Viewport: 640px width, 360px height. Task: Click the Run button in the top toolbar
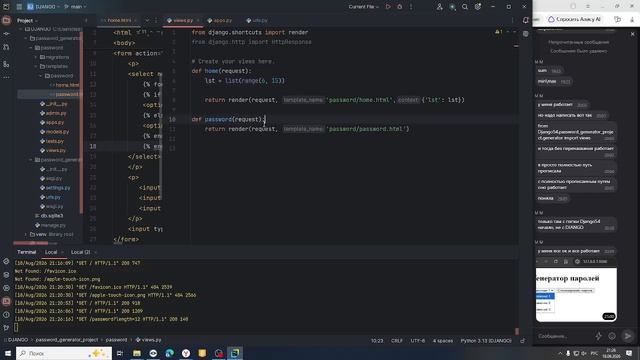click(388, 7)
